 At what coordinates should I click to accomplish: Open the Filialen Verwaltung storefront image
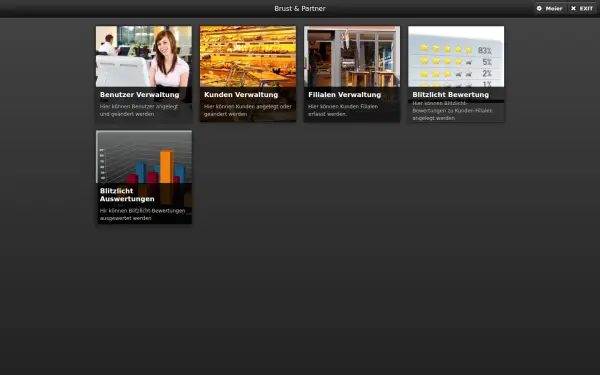(352, 57)
